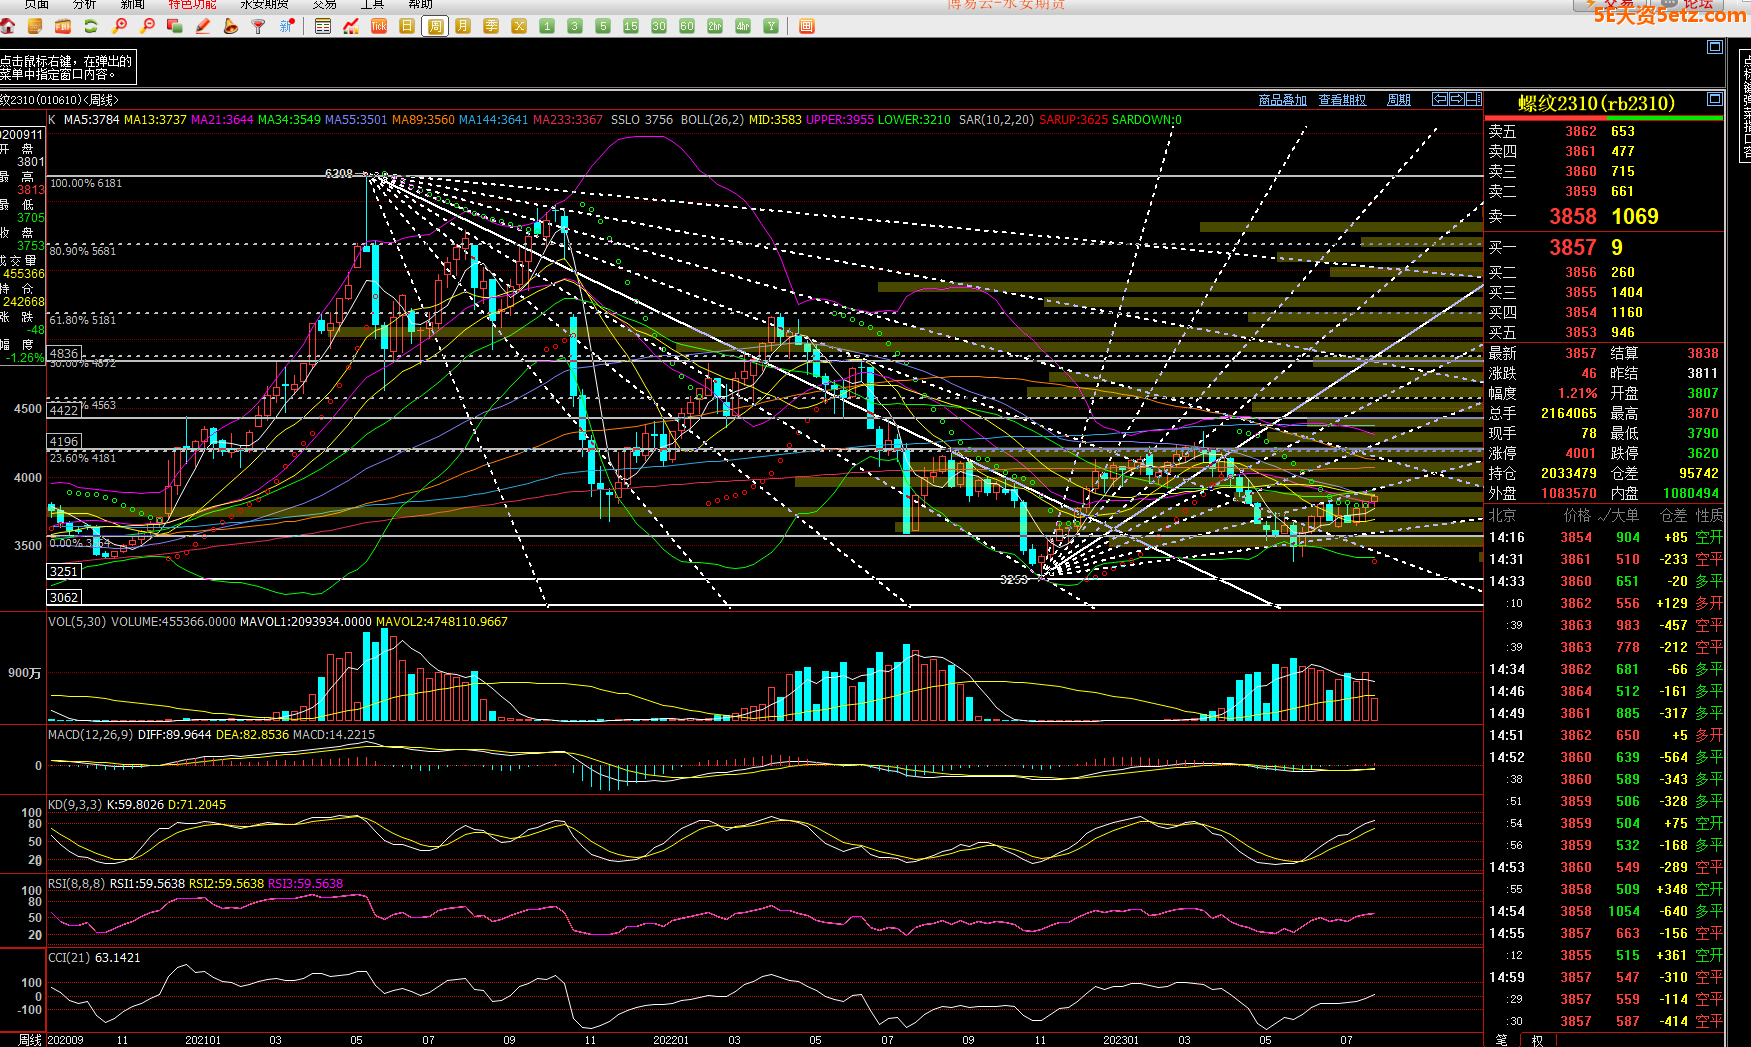
Task: Click the home icon in the toolbar
Action: 8,26
